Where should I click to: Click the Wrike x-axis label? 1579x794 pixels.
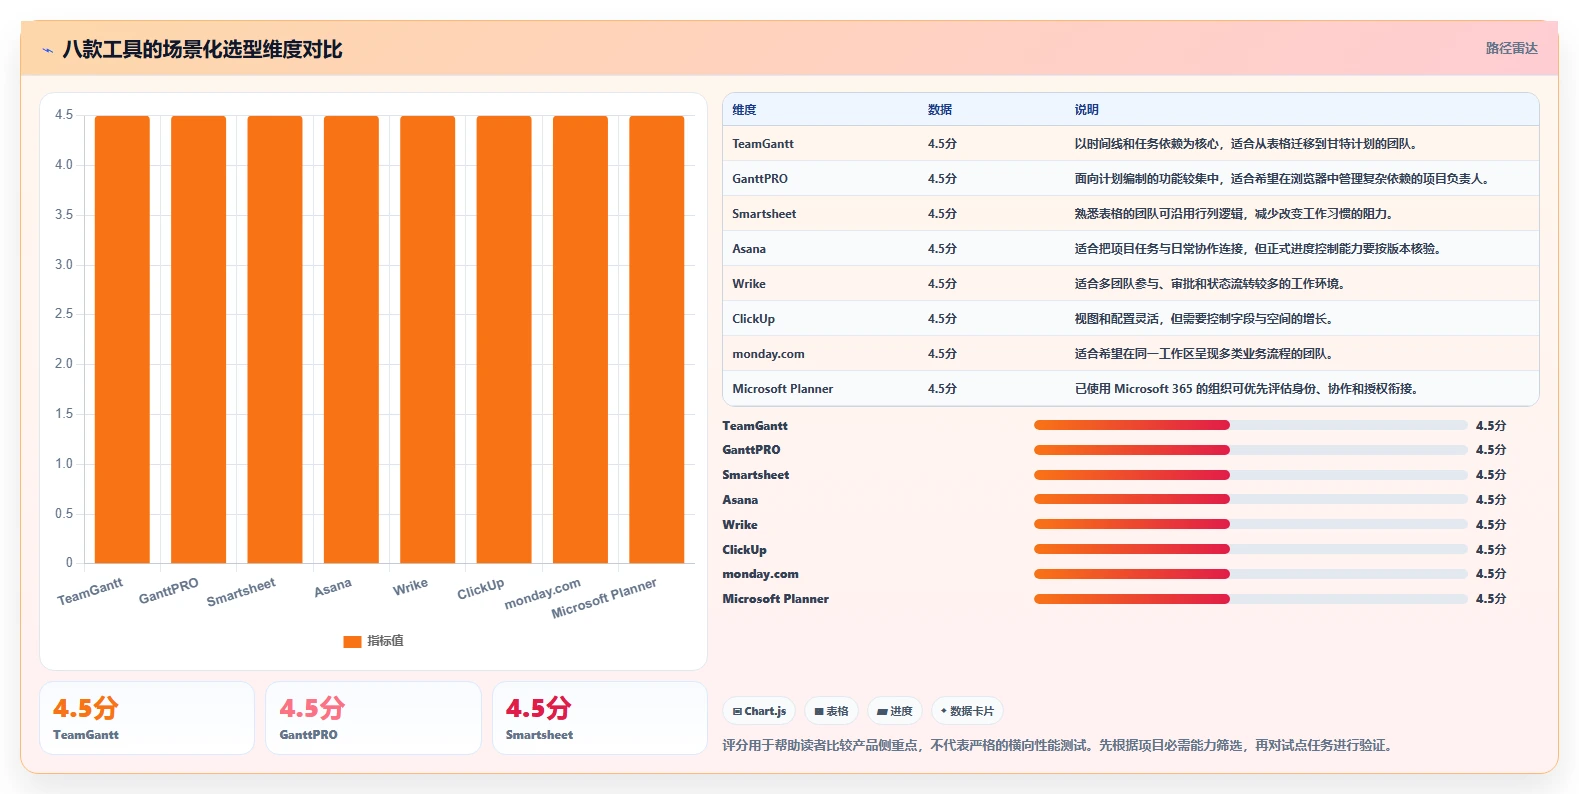tap(410, 586)
